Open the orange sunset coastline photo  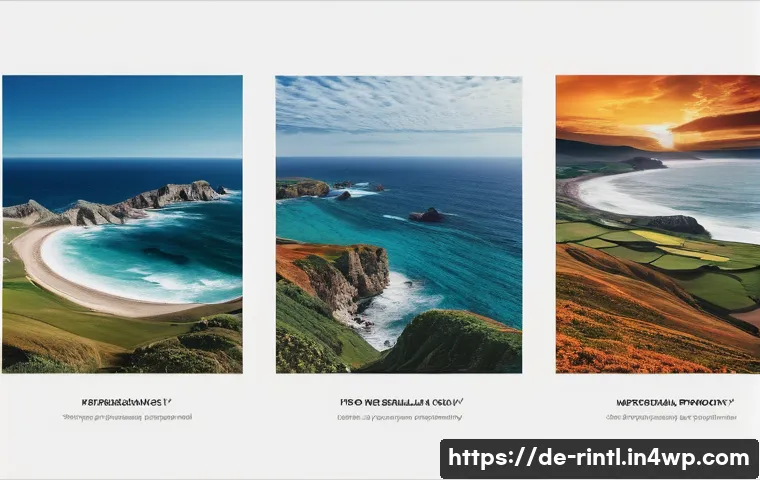(x=658, y=224)
